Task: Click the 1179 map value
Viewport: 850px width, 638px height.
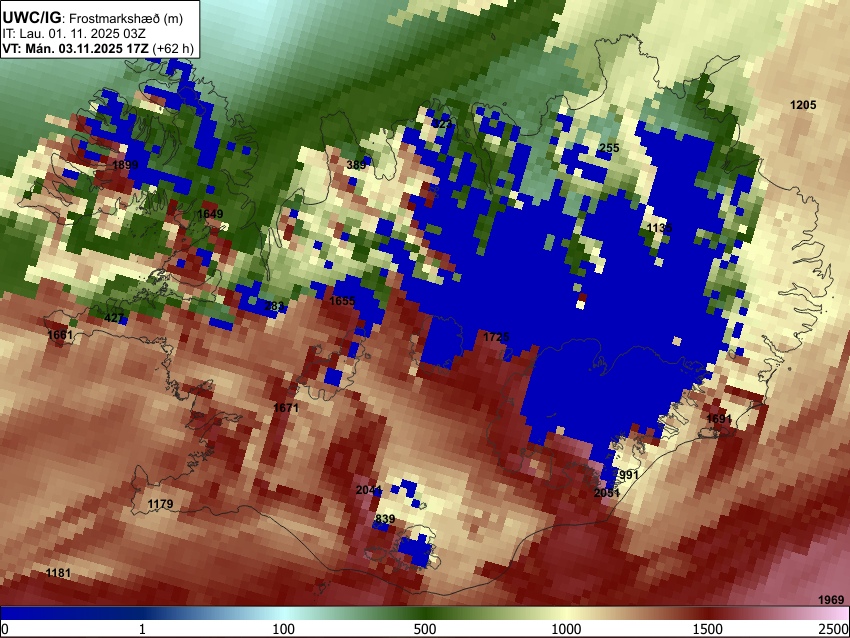Action: click(x=160, y=504)
